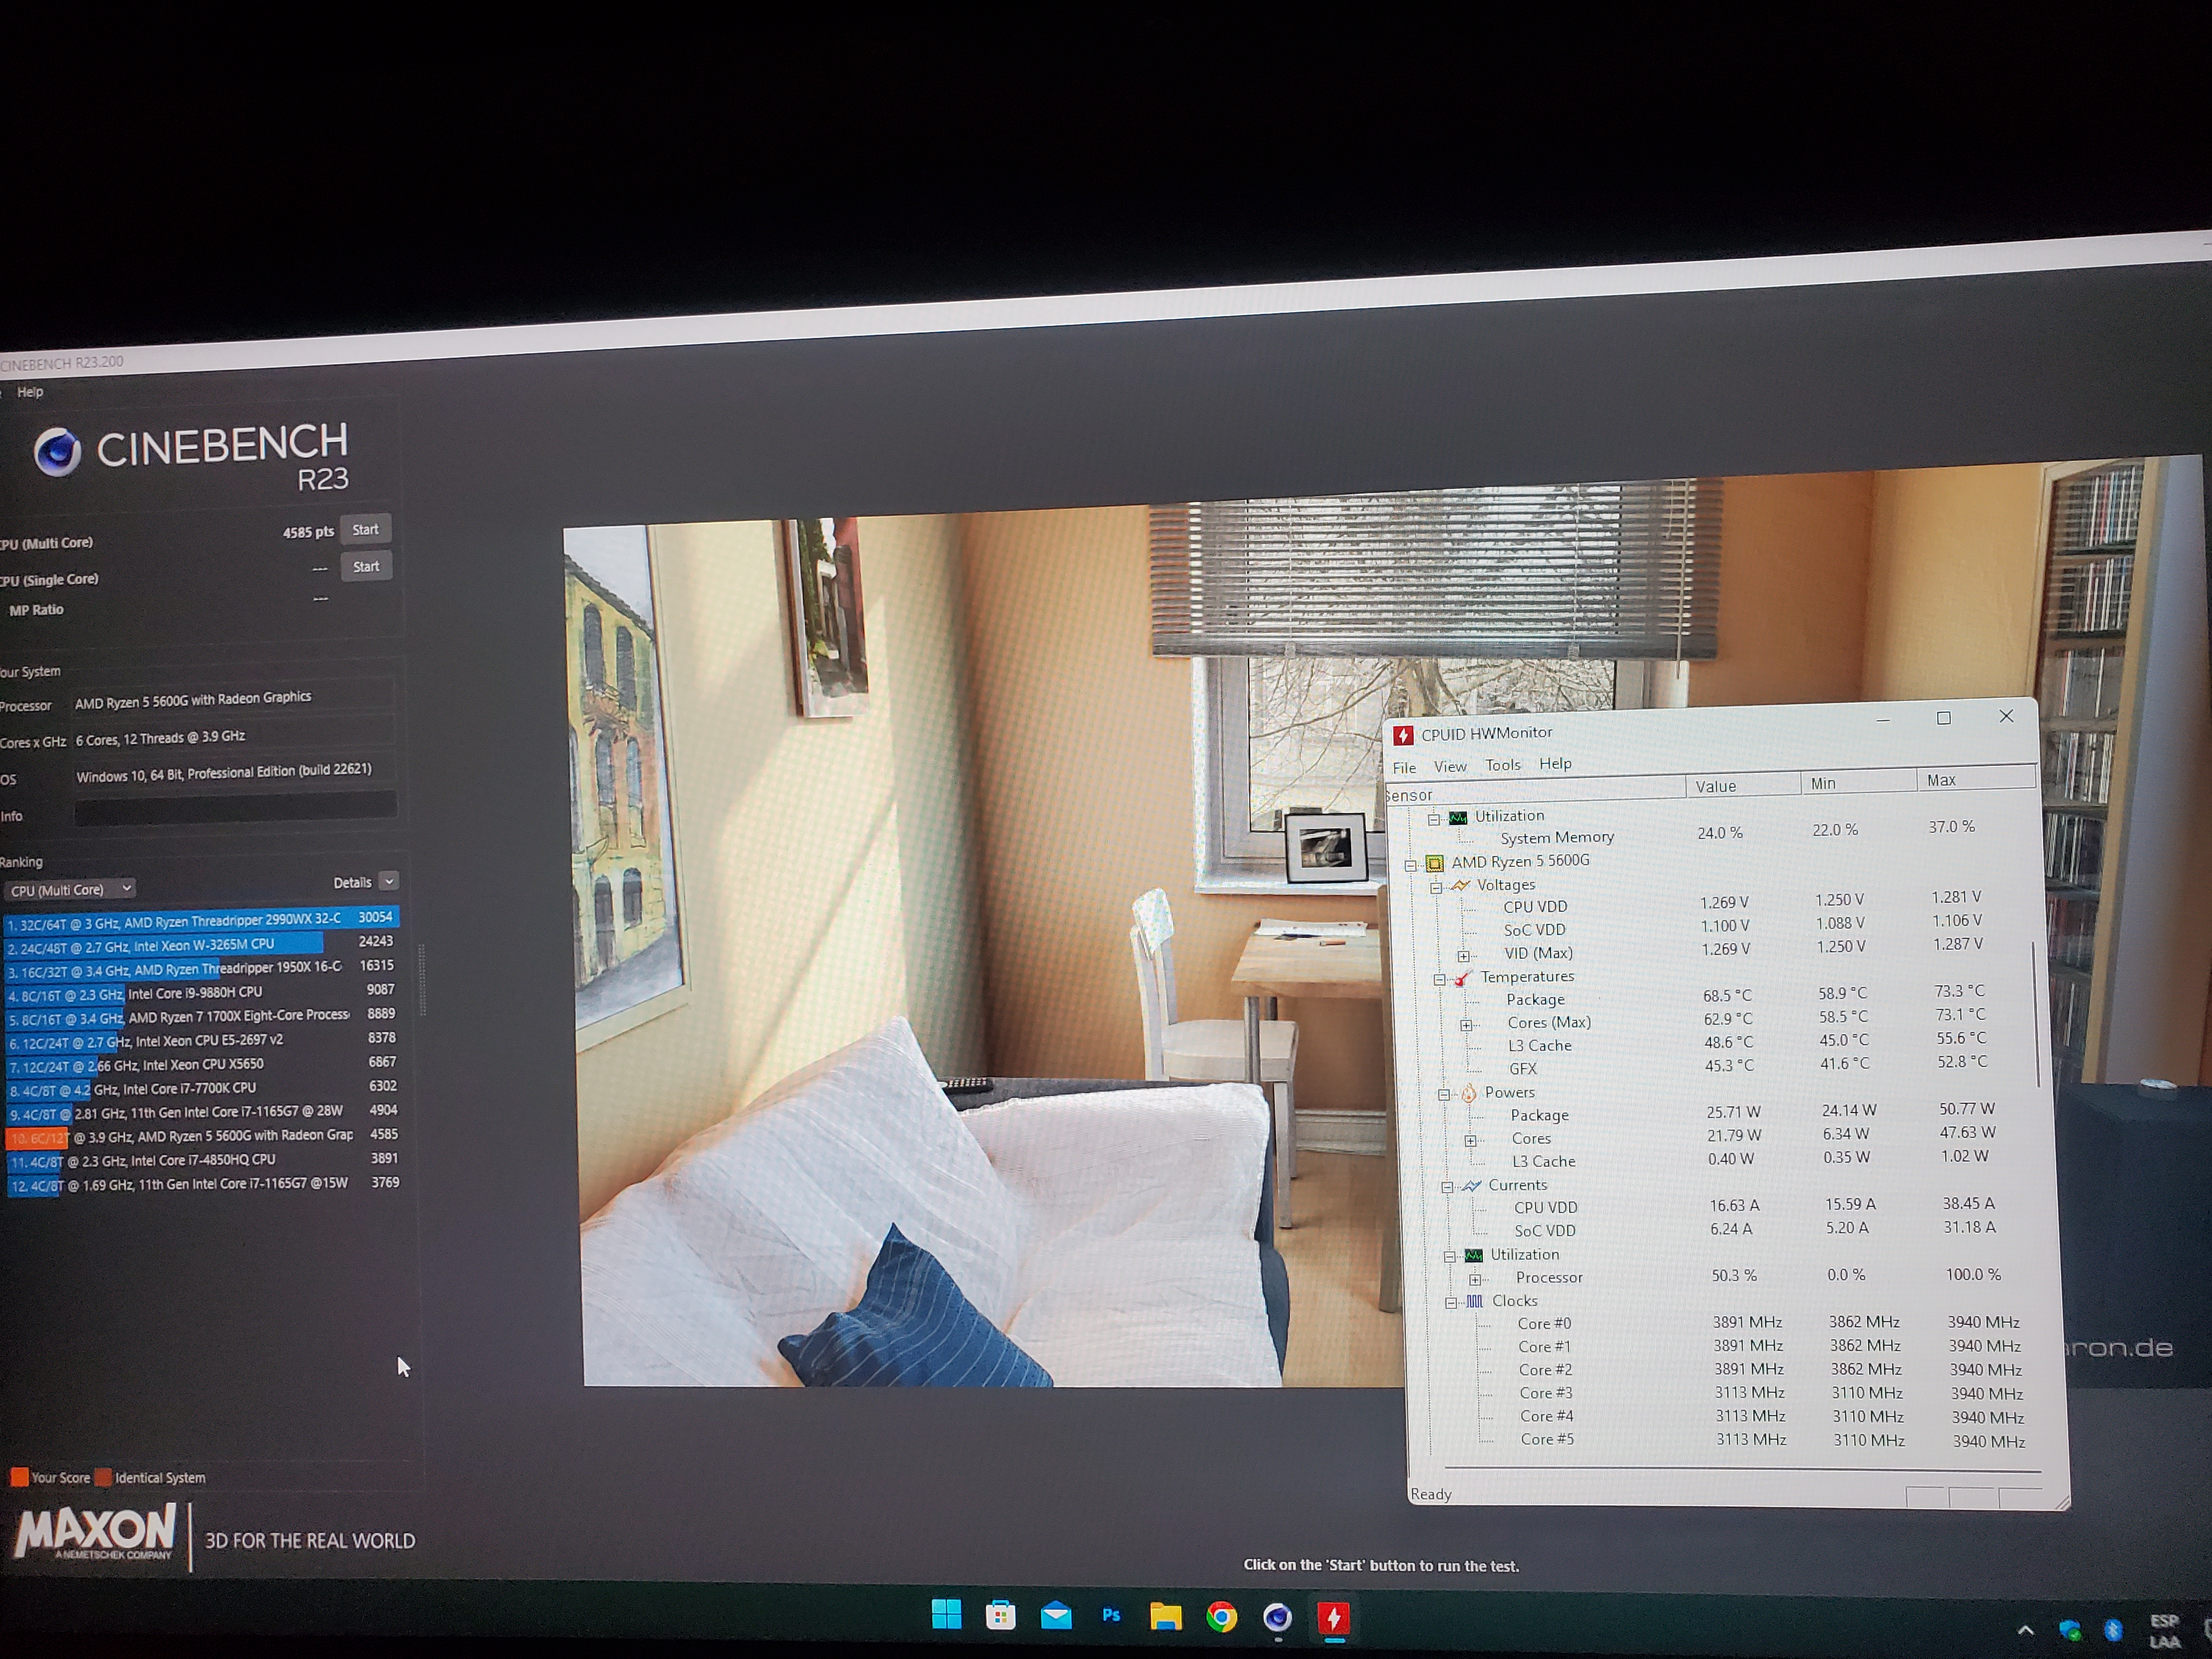
Task: Switch to HWMonitor taskbar icon
Action: [1333, 1617]
